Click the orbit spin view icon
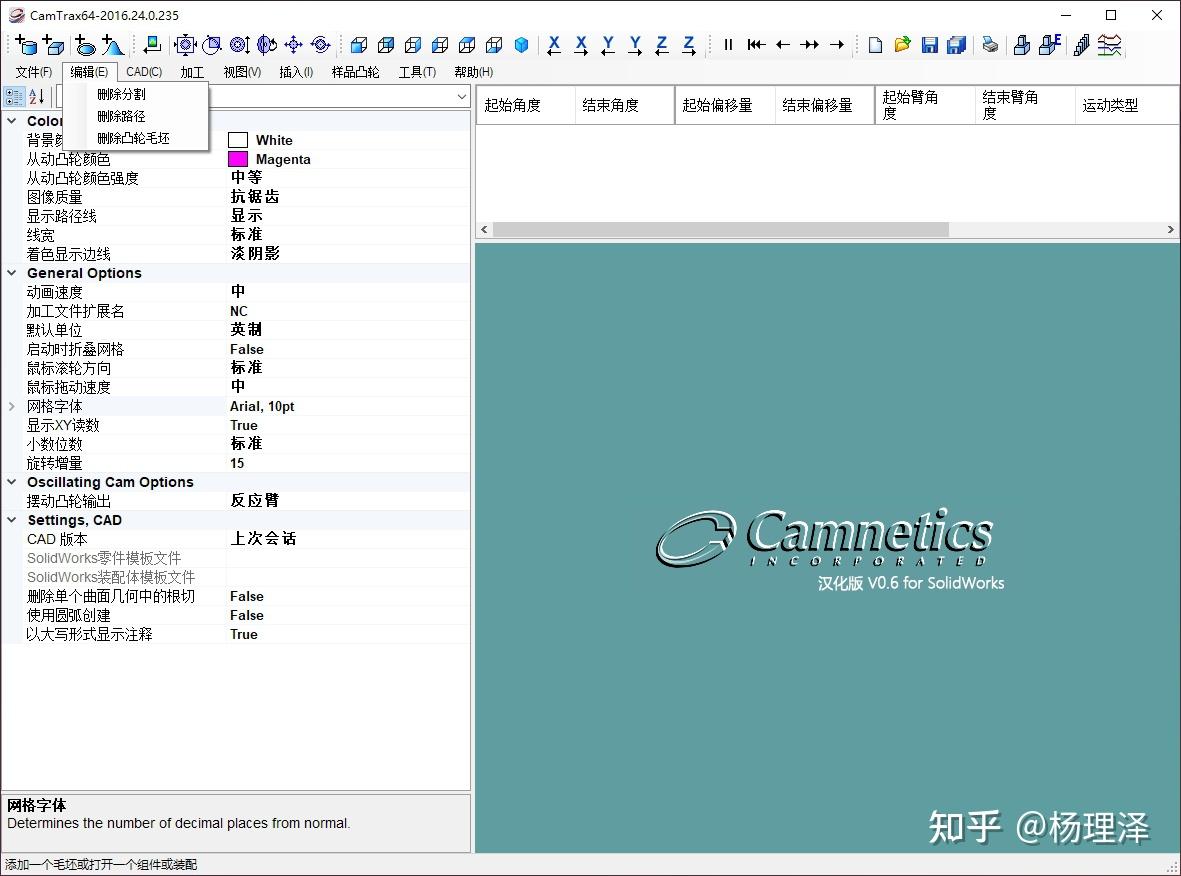The width and height of the screenshot is (1181, 876). coord(321,45)
